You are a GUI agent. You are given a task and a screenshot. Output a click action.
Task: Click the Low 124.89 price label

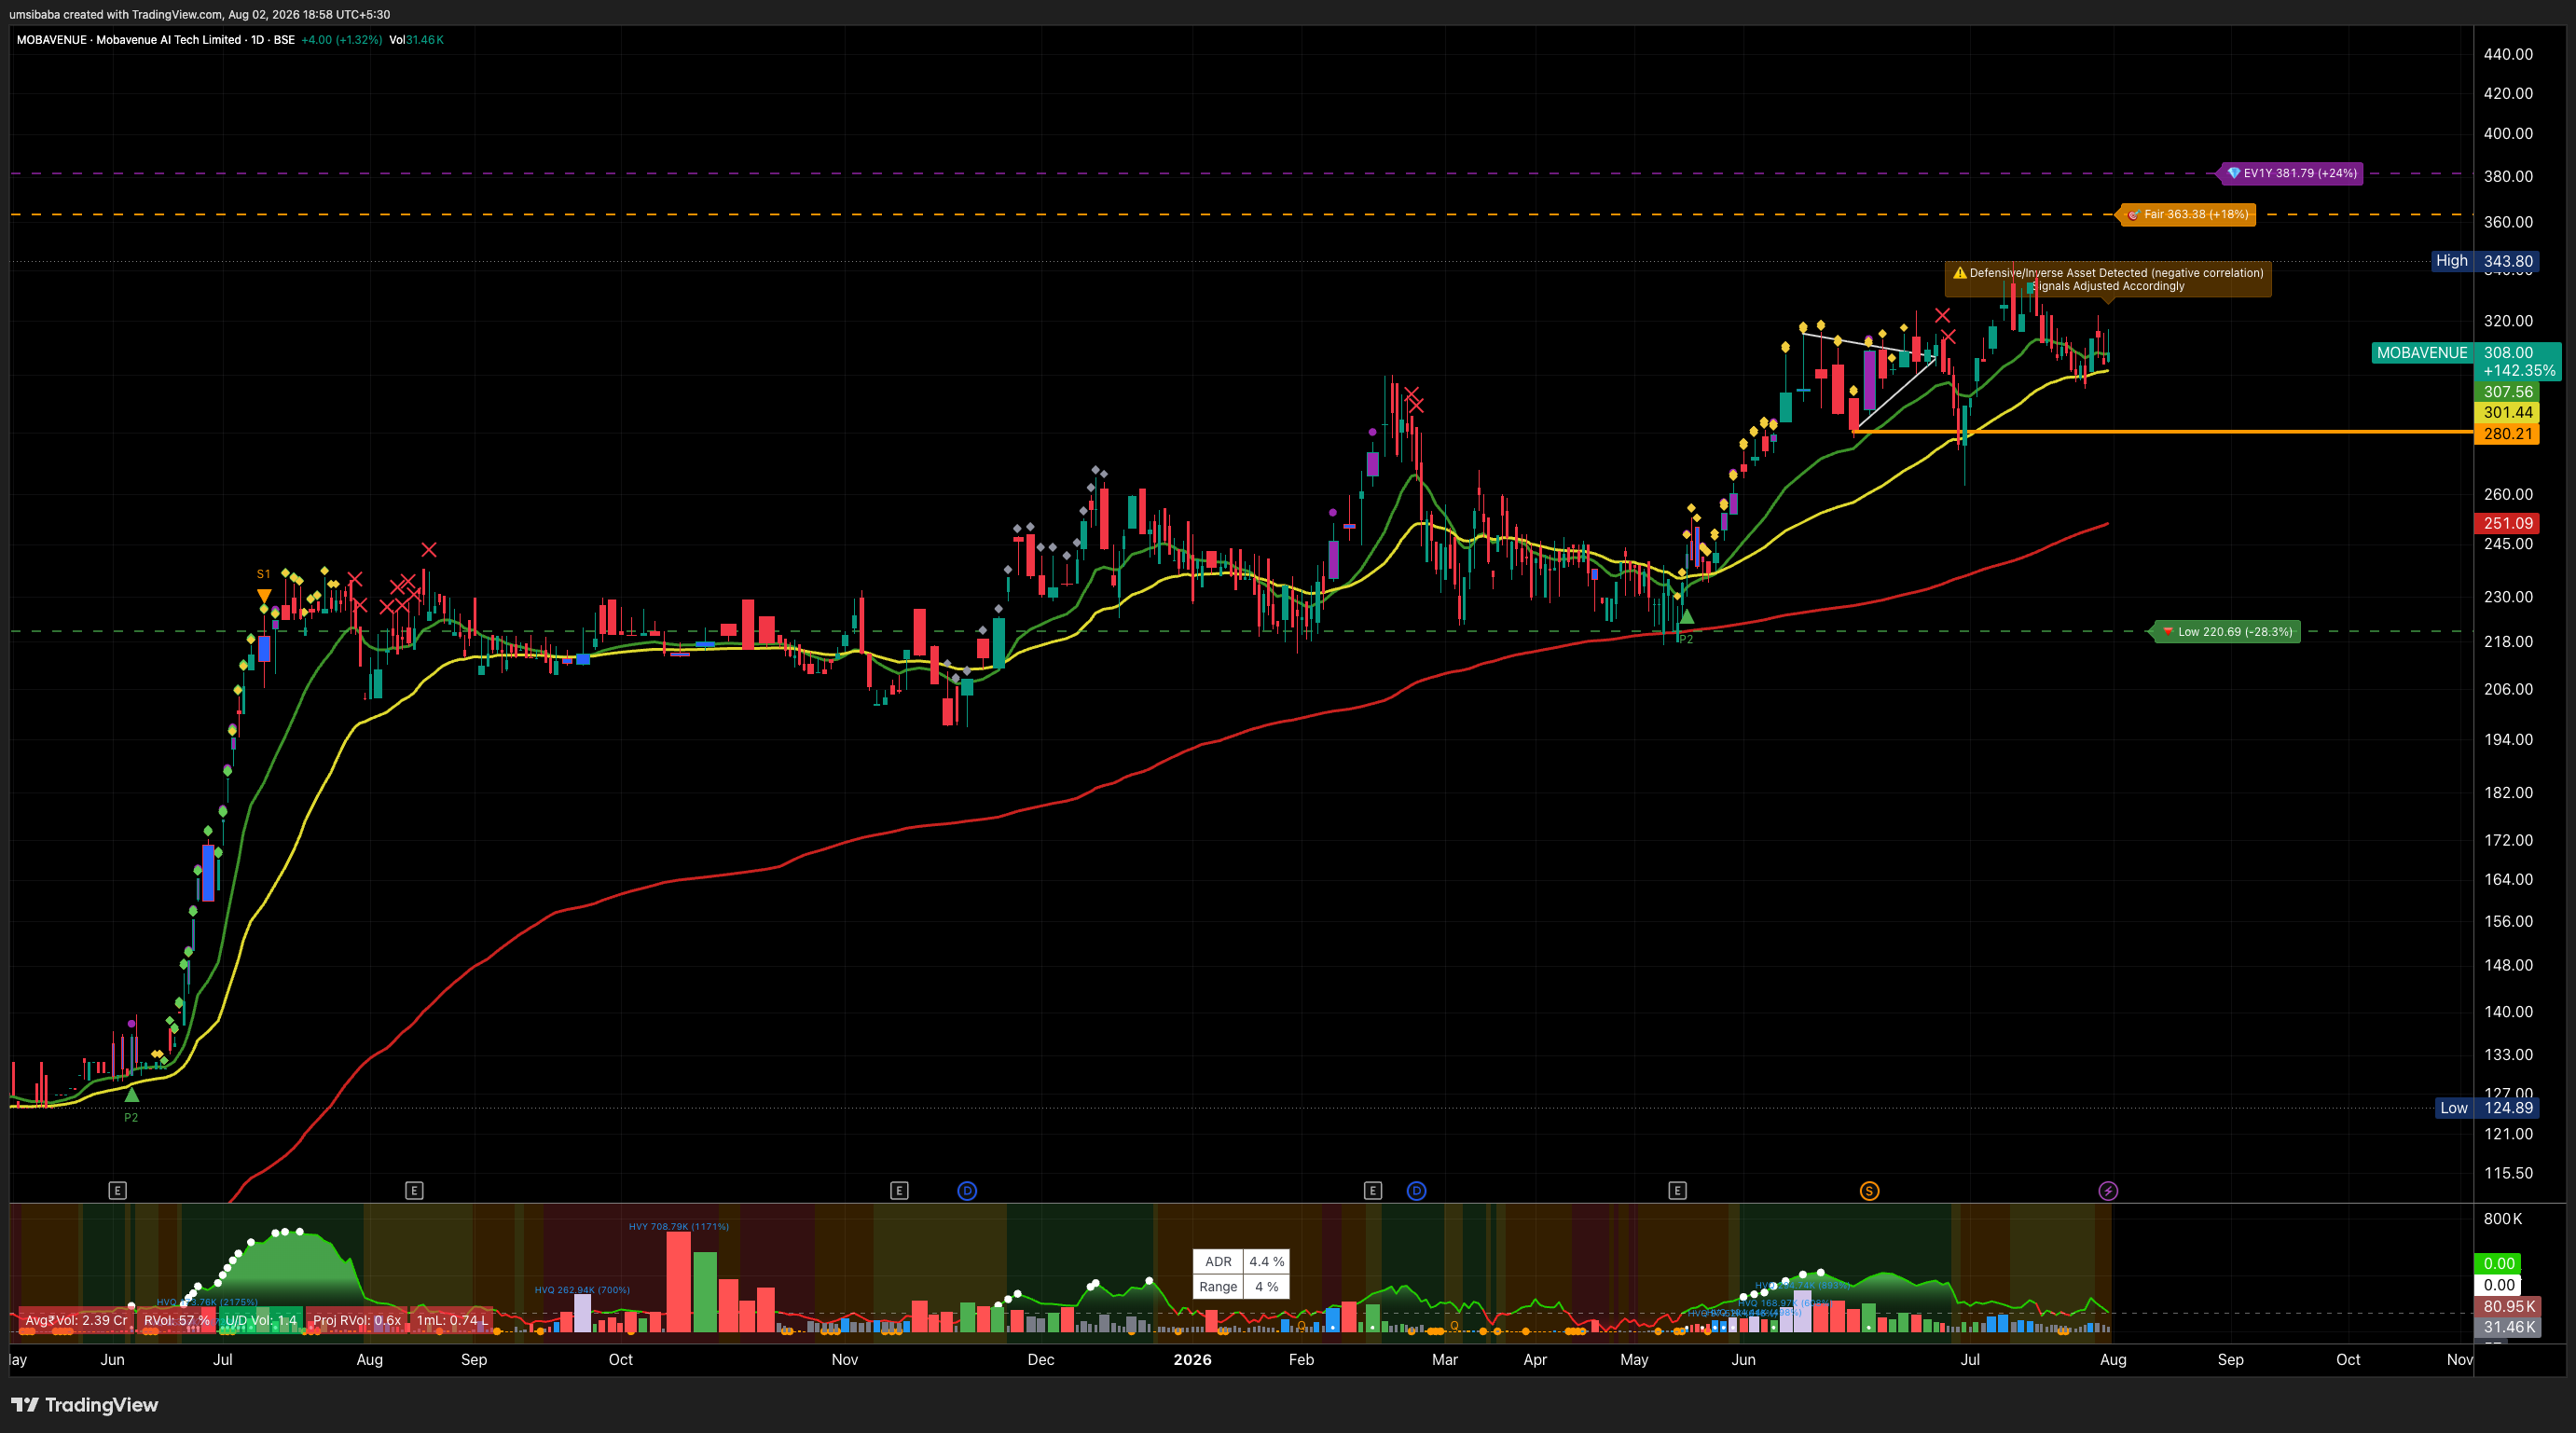2487,1107
